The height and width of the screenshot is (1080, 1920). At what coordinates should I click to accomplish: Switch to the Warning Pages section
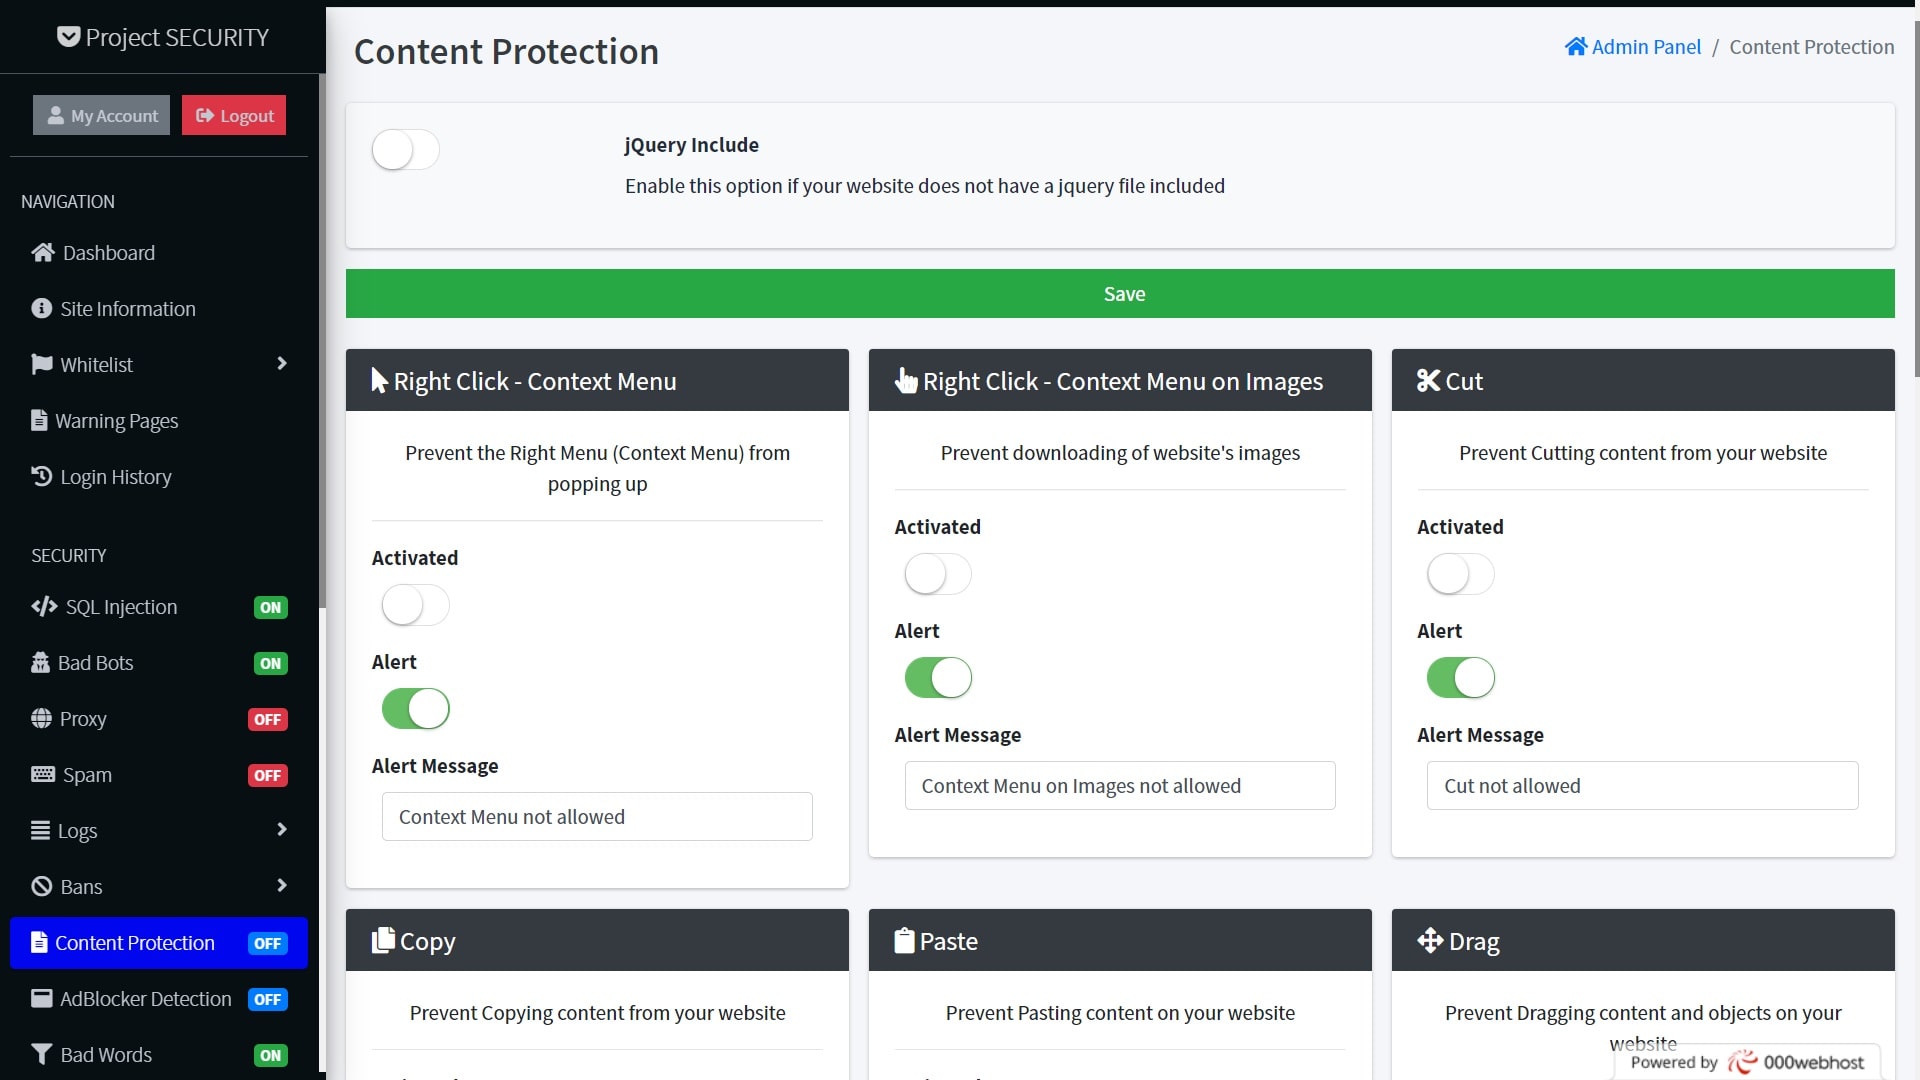point(118,420)
